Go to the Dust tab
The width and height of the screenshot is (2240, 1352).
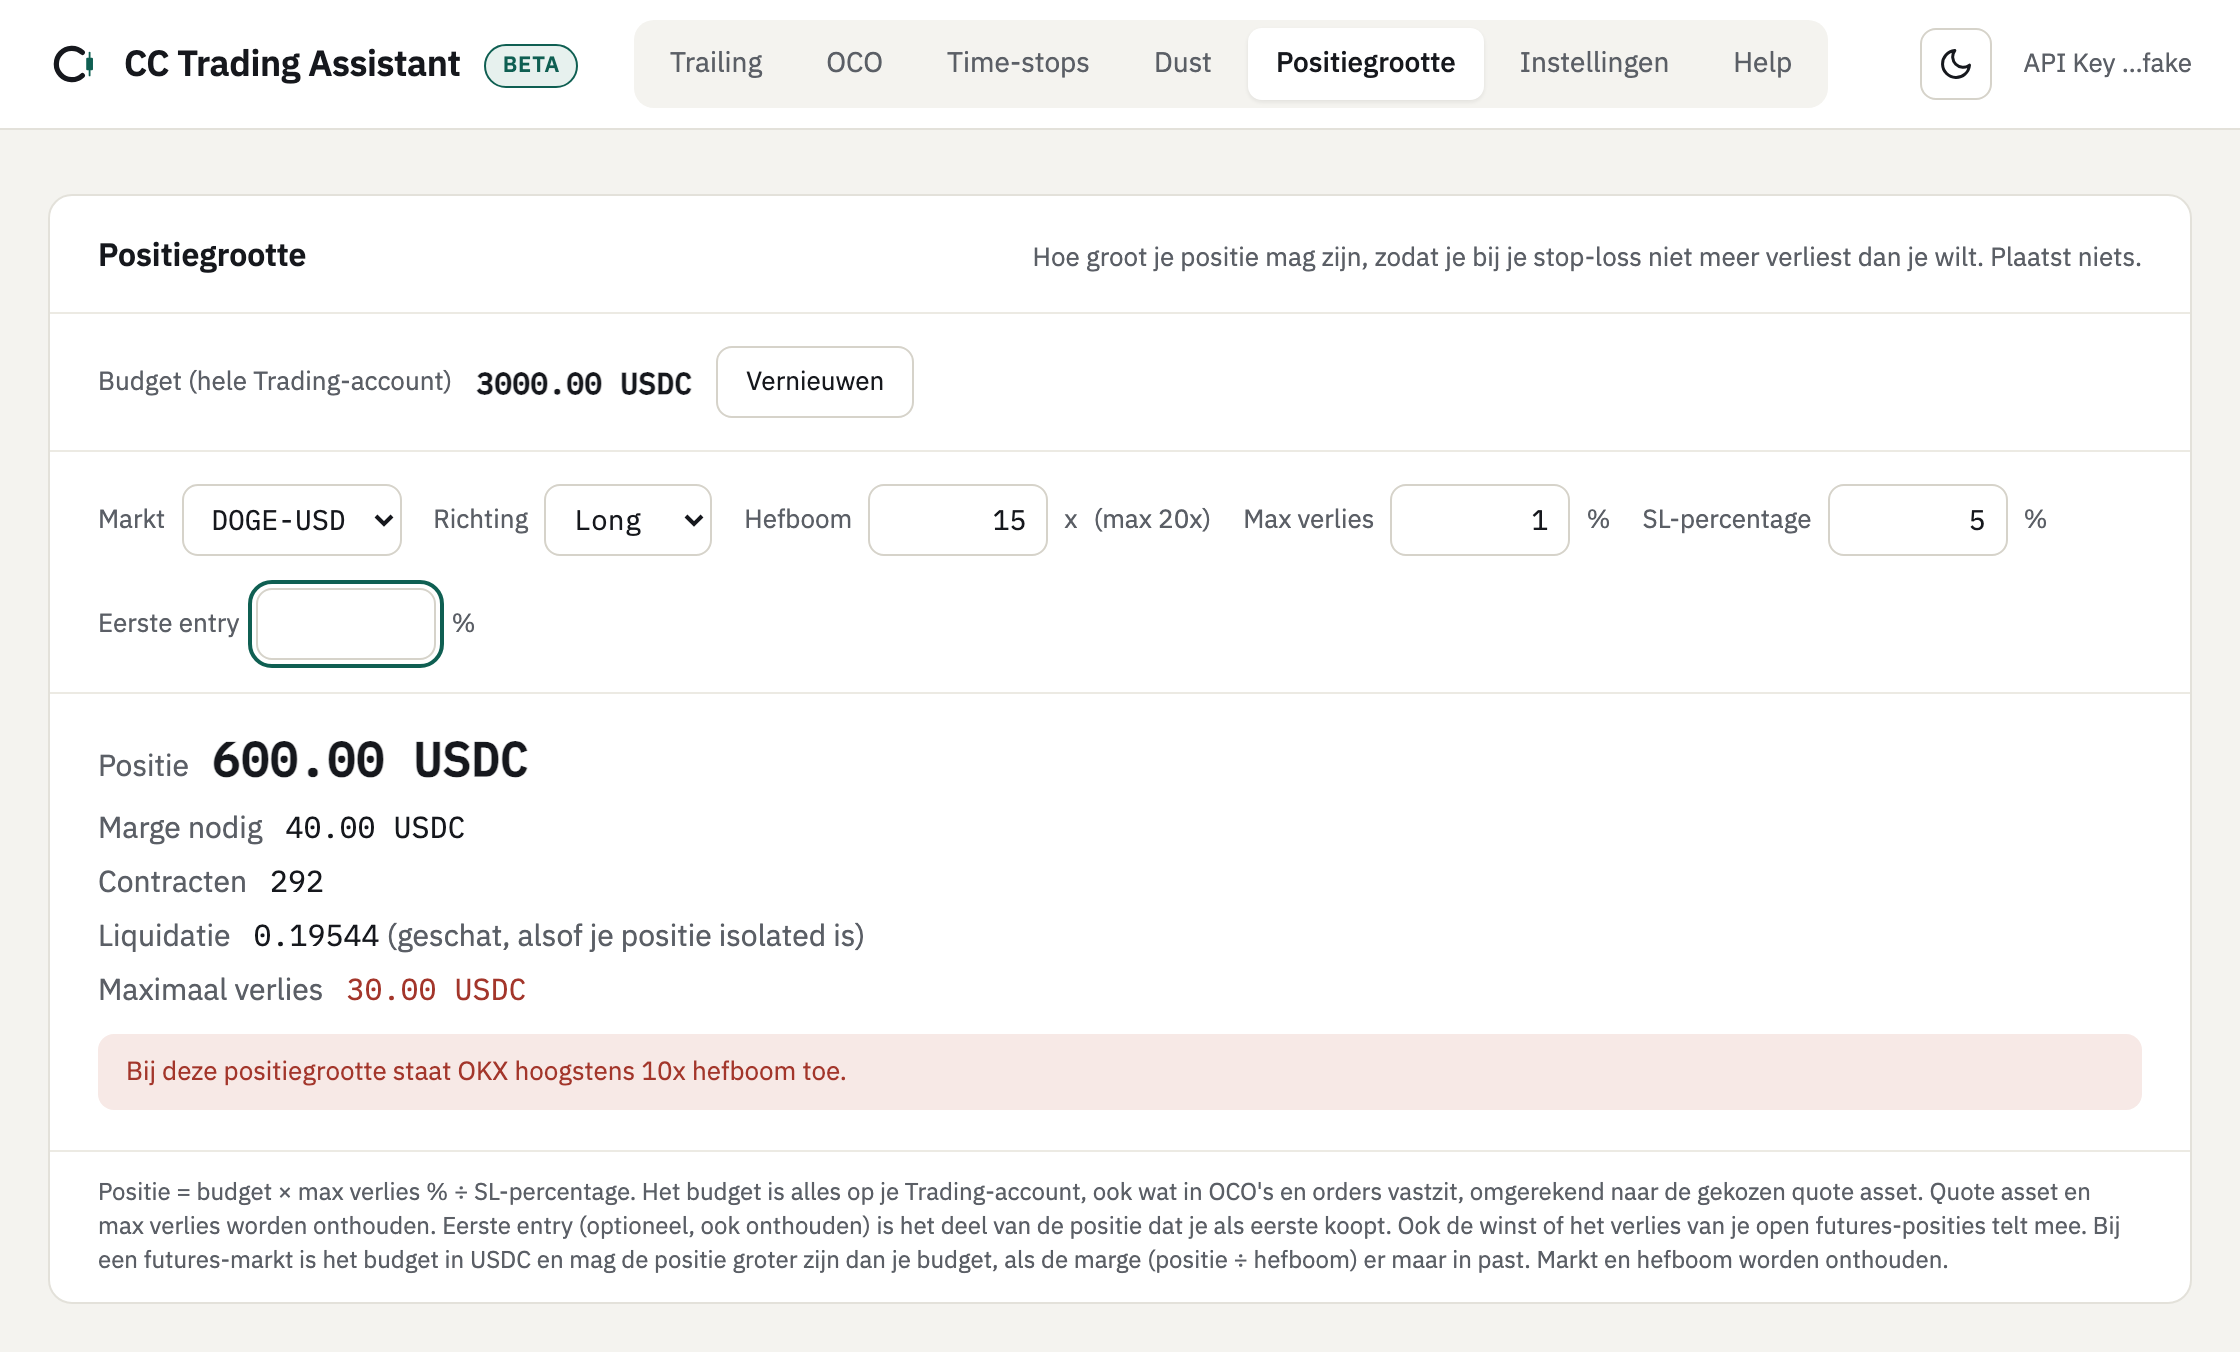point(1182,63)
